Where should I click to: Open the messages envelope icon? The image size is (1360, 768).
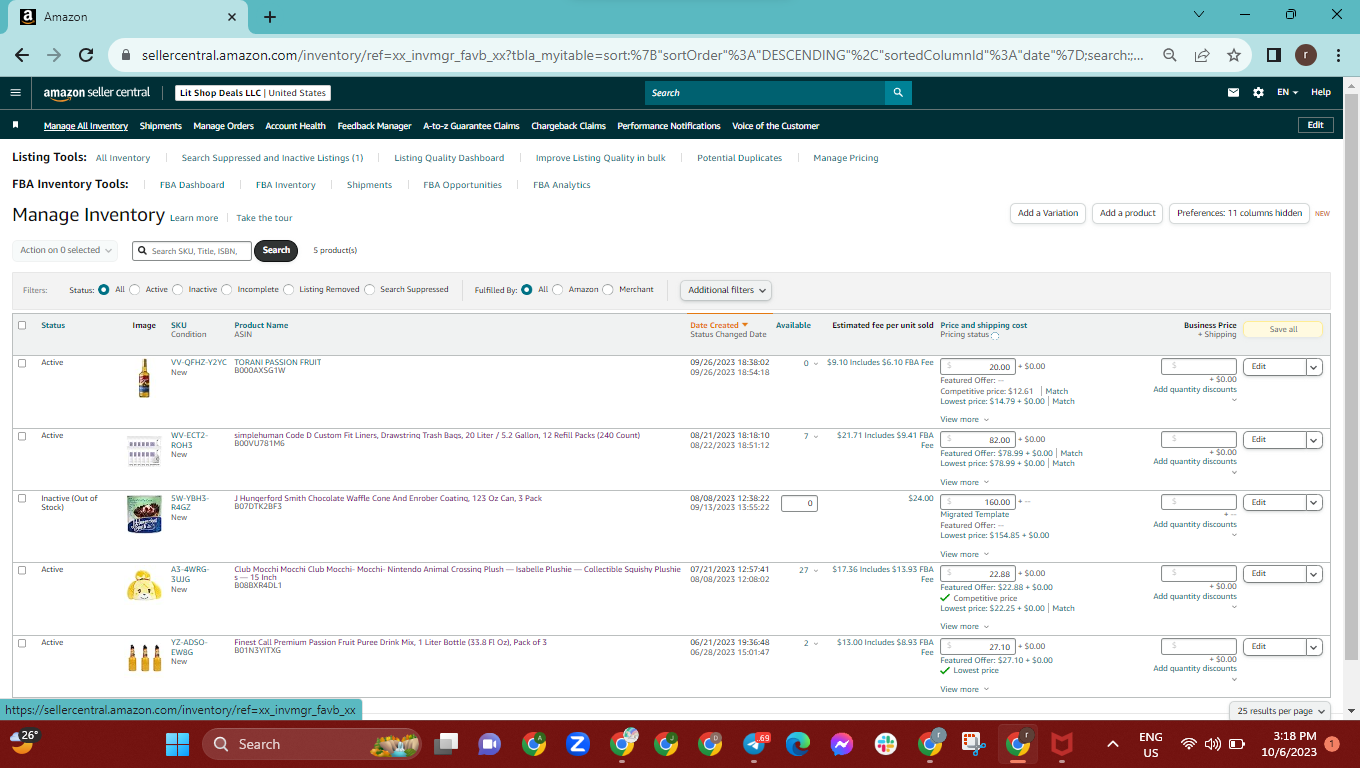(1233, 93)
